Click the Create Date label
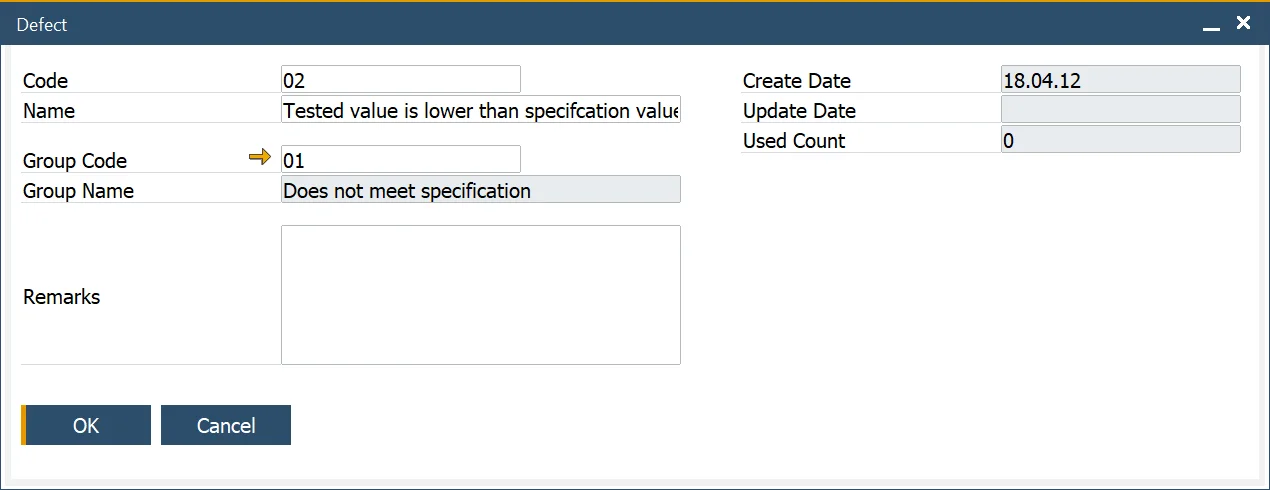1270x490 pixels. [797, 81]
